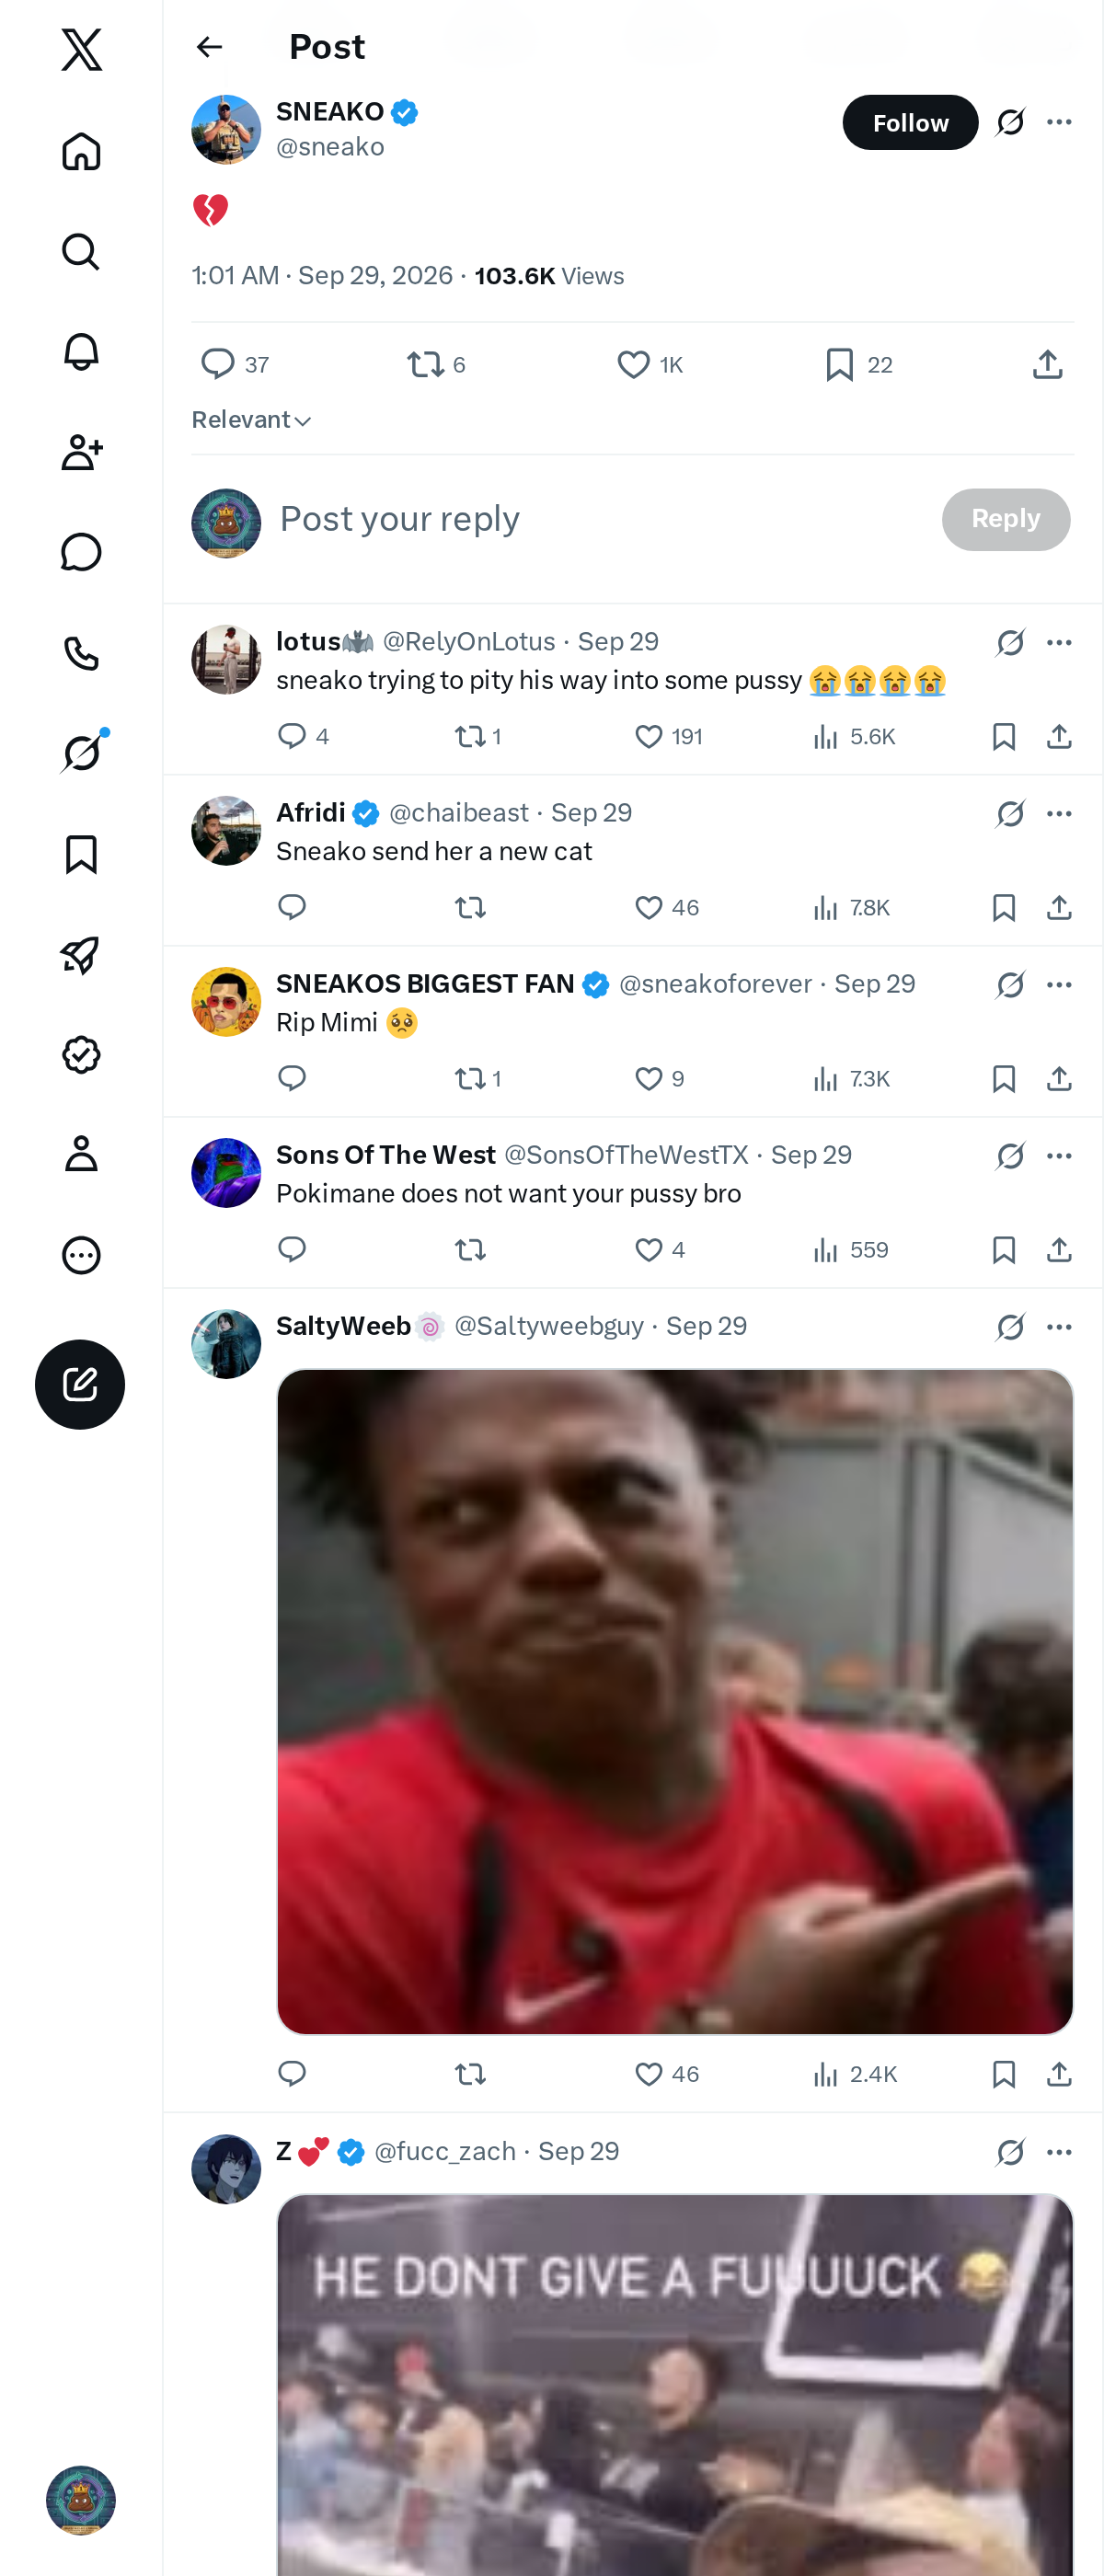Open more options on lotus's reply
This screenshot has height=2576, width=1104.
1059,642
